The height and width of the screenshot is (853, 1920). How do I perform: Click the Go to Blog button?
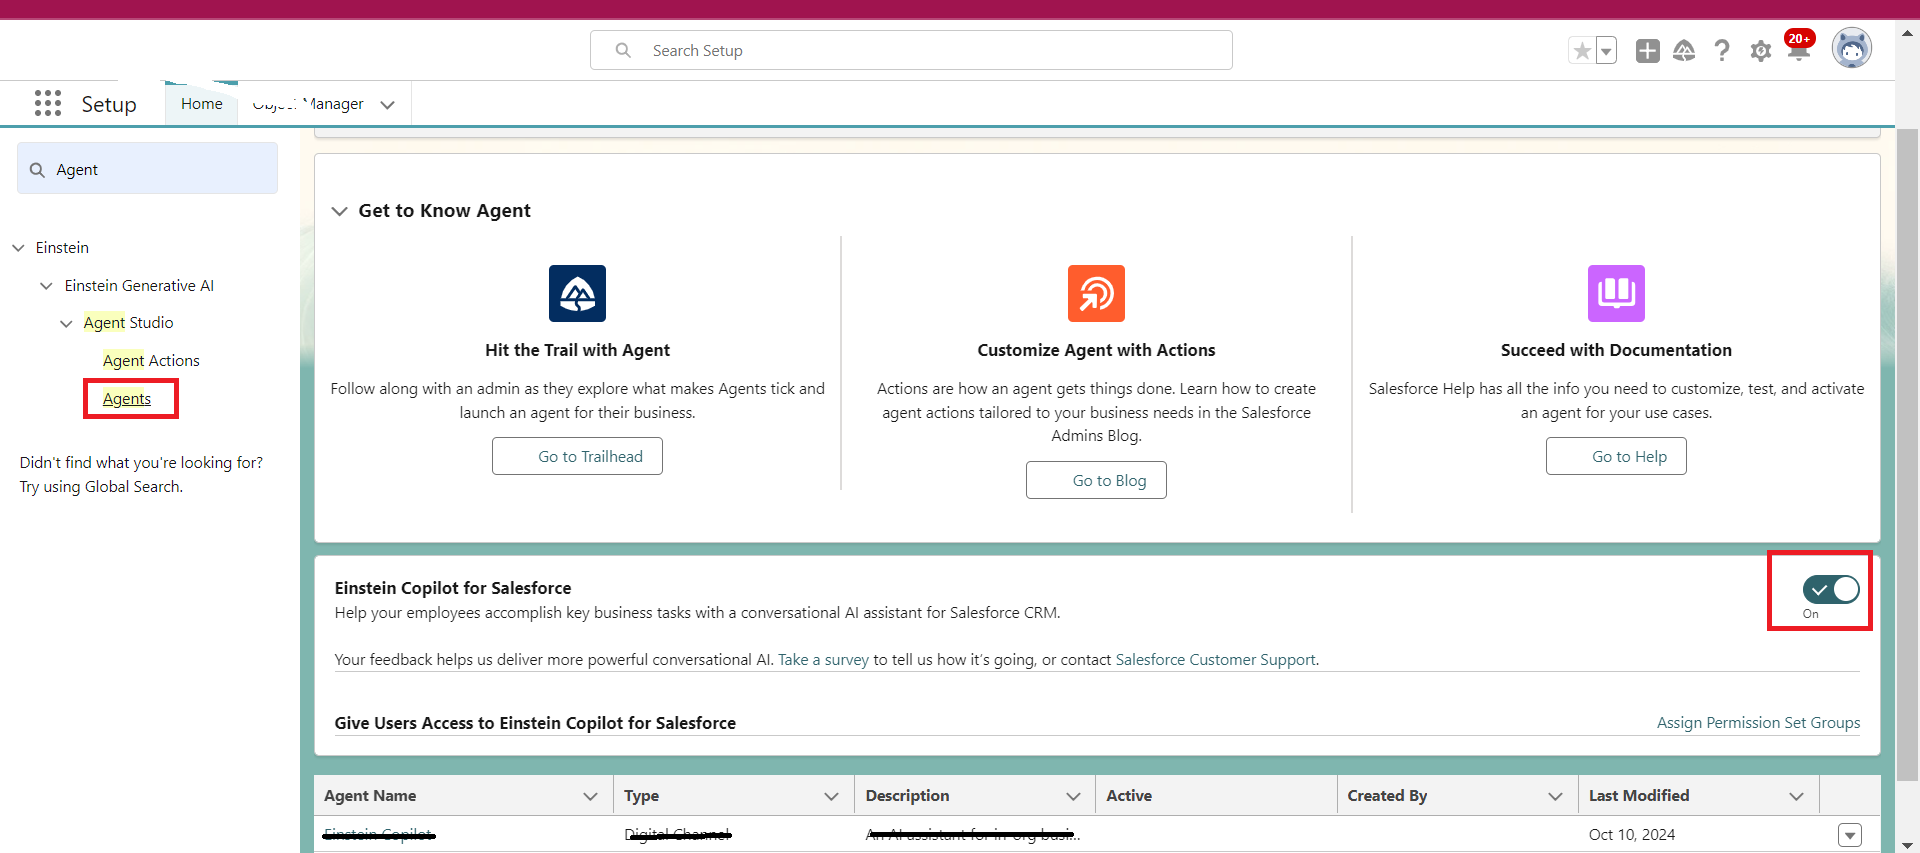[x=1096, y=480]
